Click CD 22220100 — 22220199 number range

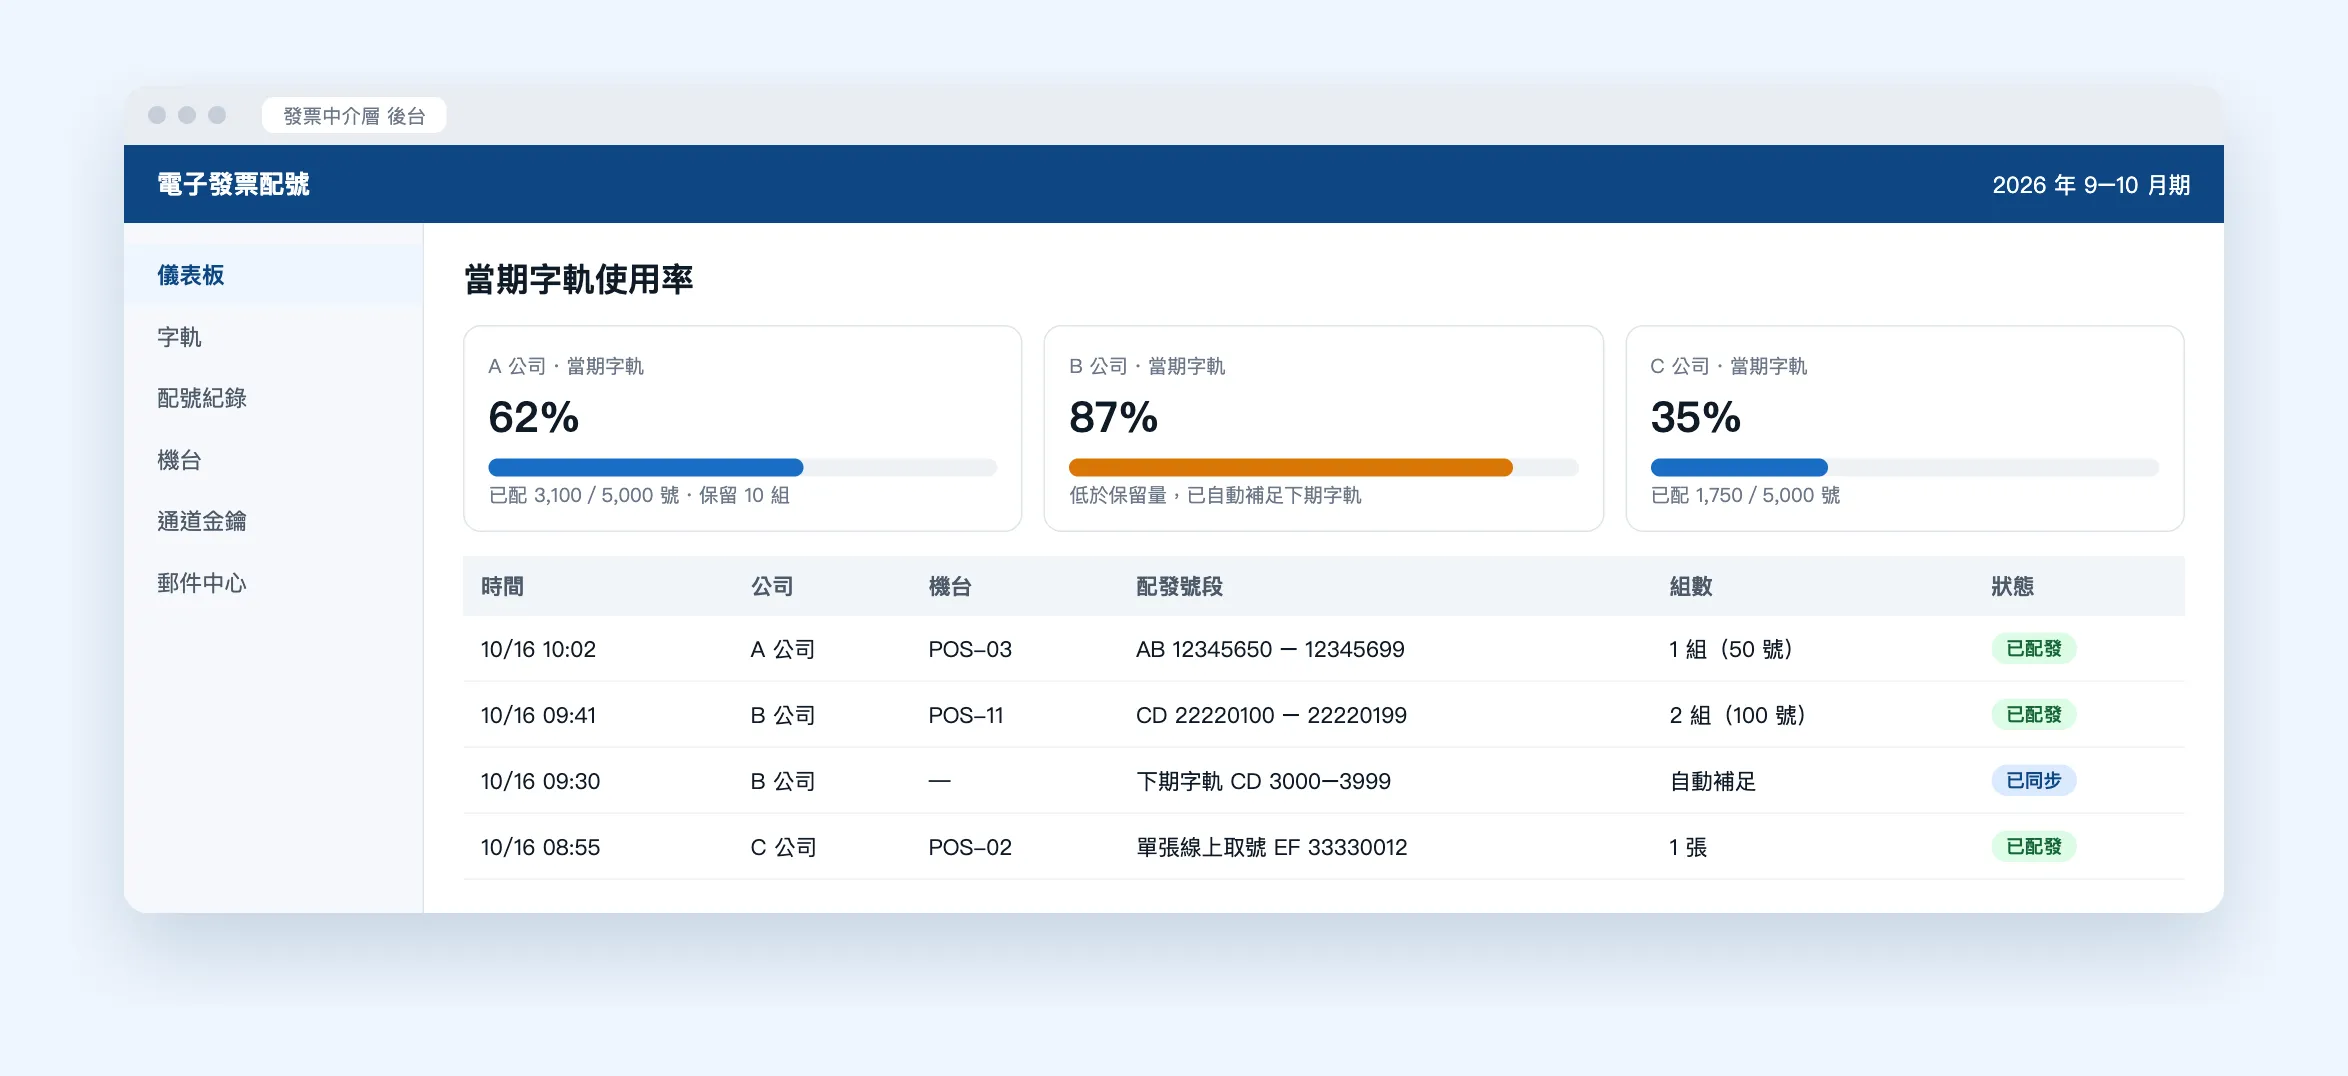click(x=1271, y=715)
